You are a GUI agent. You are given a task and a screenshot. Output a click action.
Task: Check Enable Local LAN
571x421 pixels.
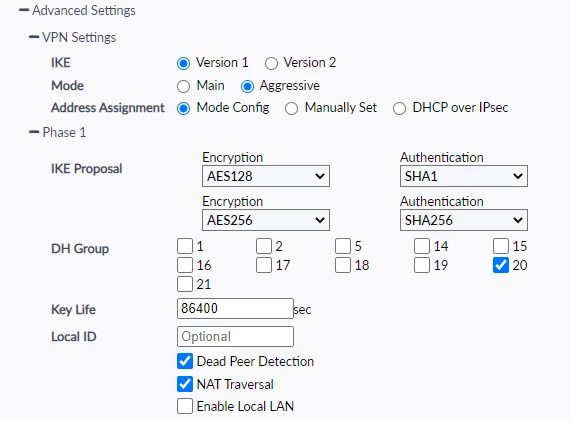coord(185,406)
